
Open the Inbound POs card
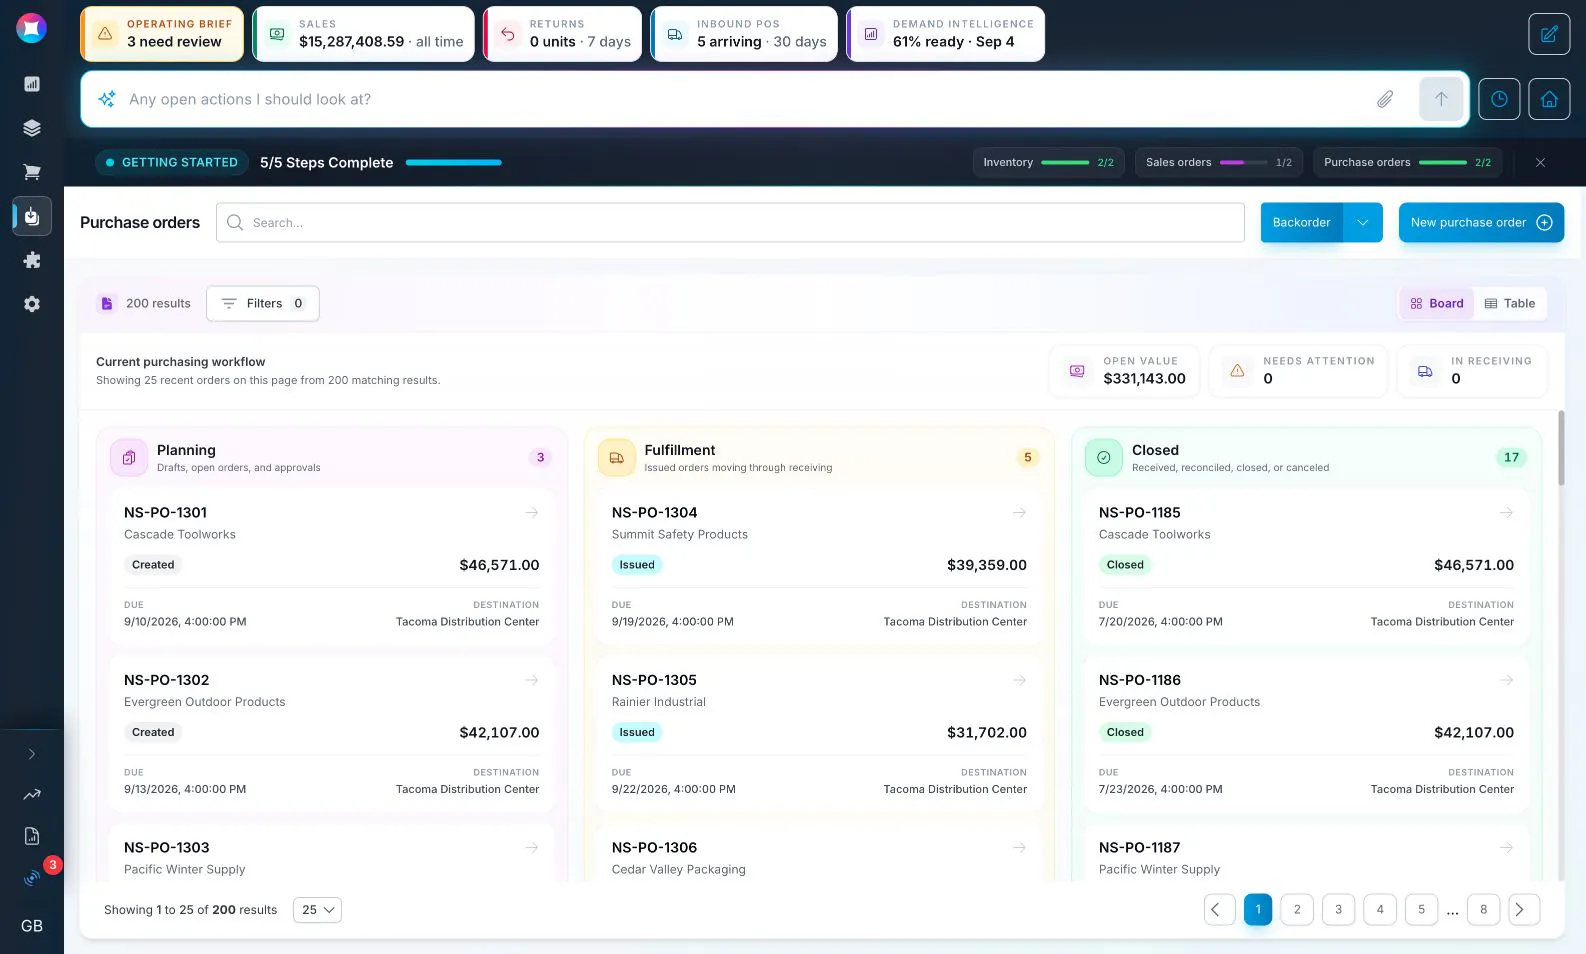pos(745,34)
